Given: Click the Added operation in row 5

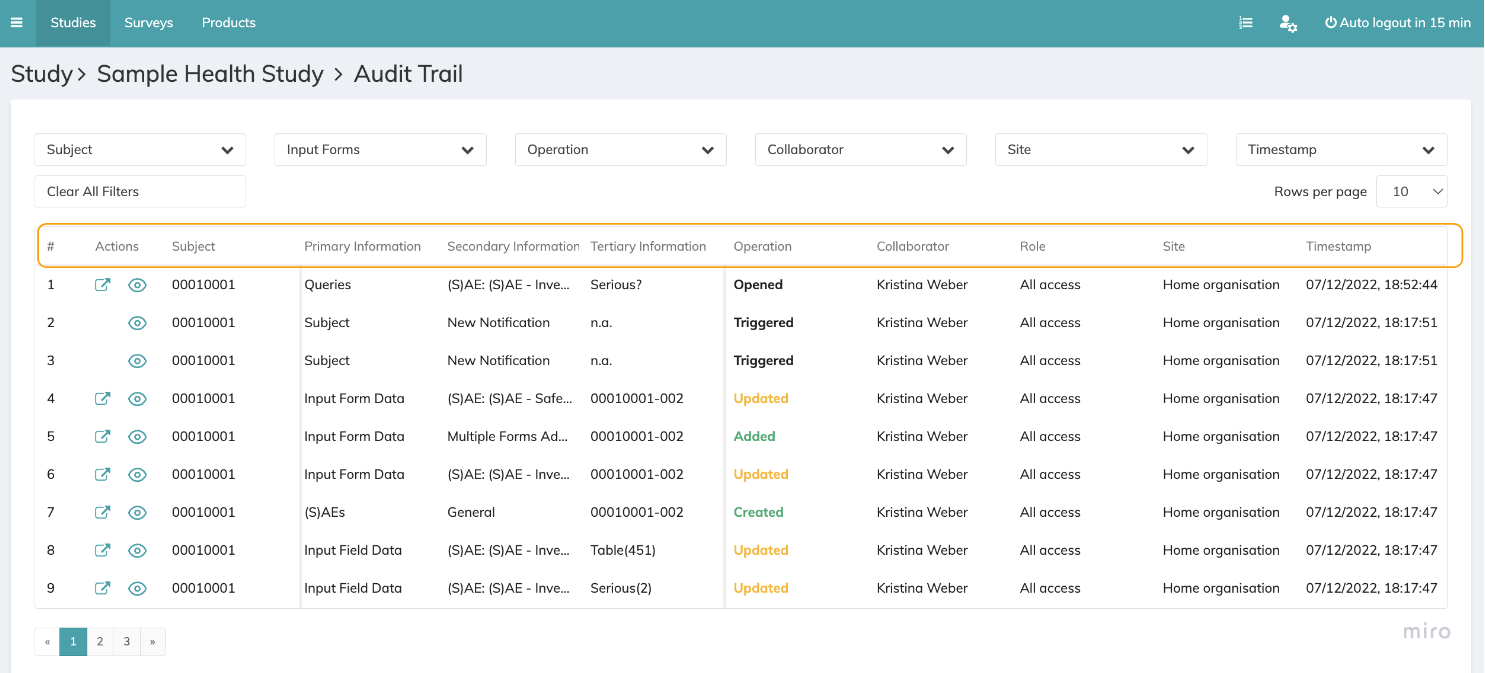Looking at the screenshot, I should (x=755, y=437).
